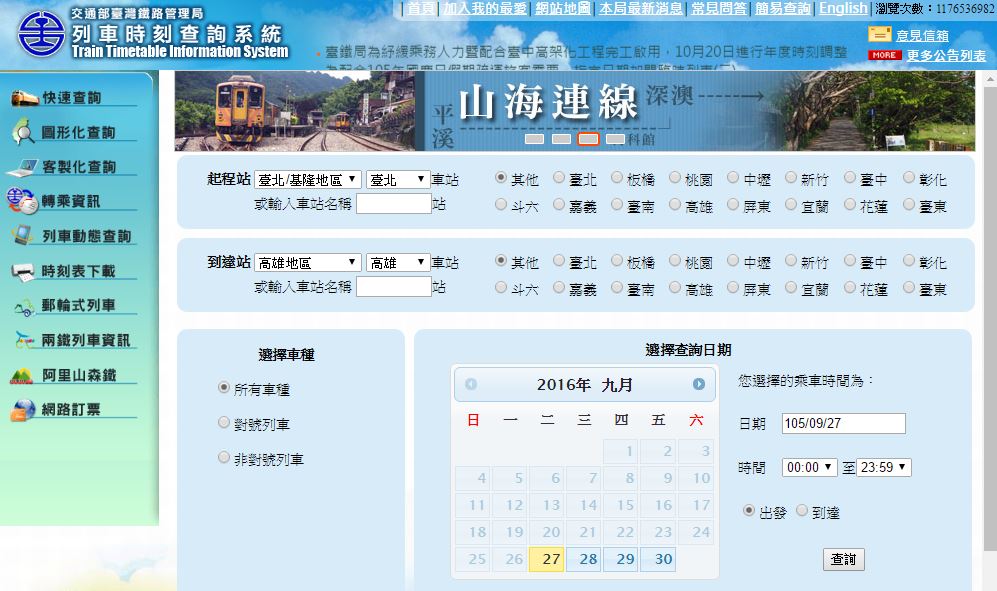Open 加入我的最愛 in top navigation

[485, 9]
